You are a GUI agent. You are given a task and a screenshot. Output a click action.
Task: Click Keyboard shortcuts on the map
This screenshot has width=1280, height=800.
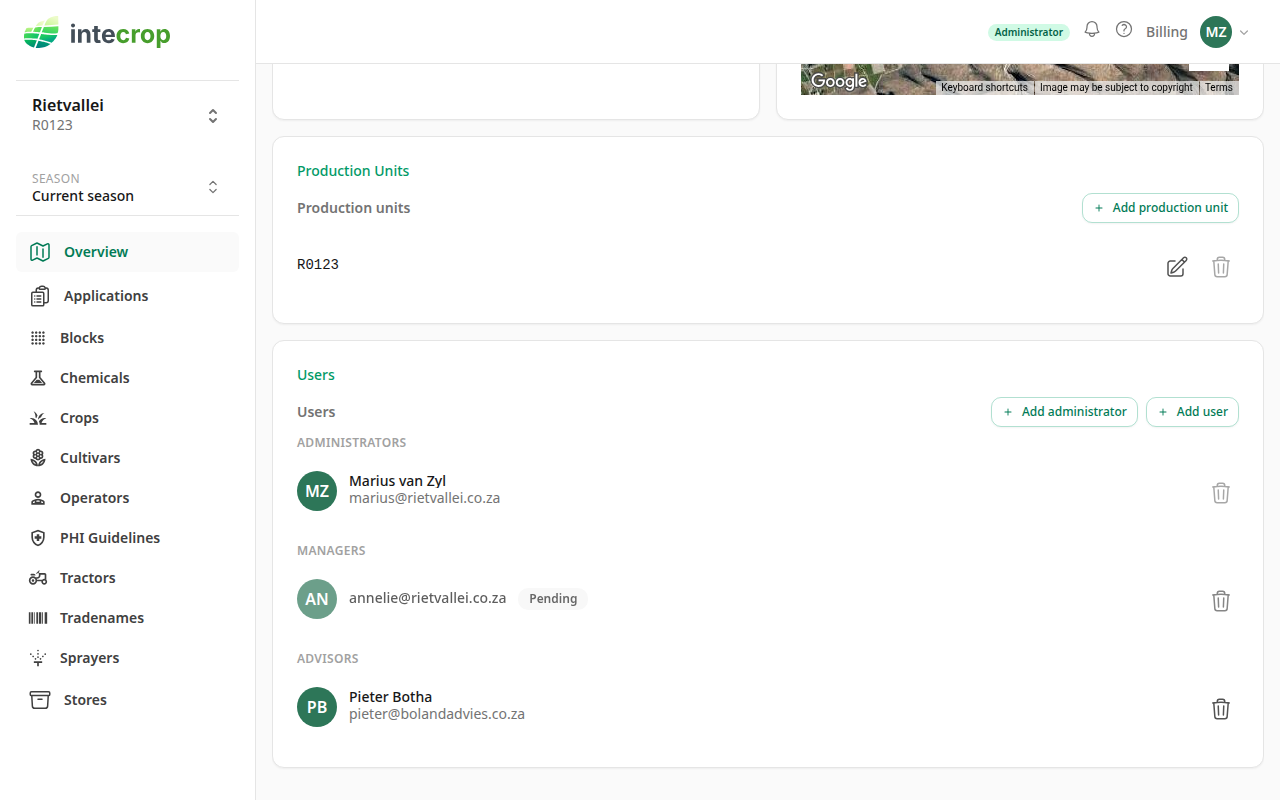pos(984,88)
